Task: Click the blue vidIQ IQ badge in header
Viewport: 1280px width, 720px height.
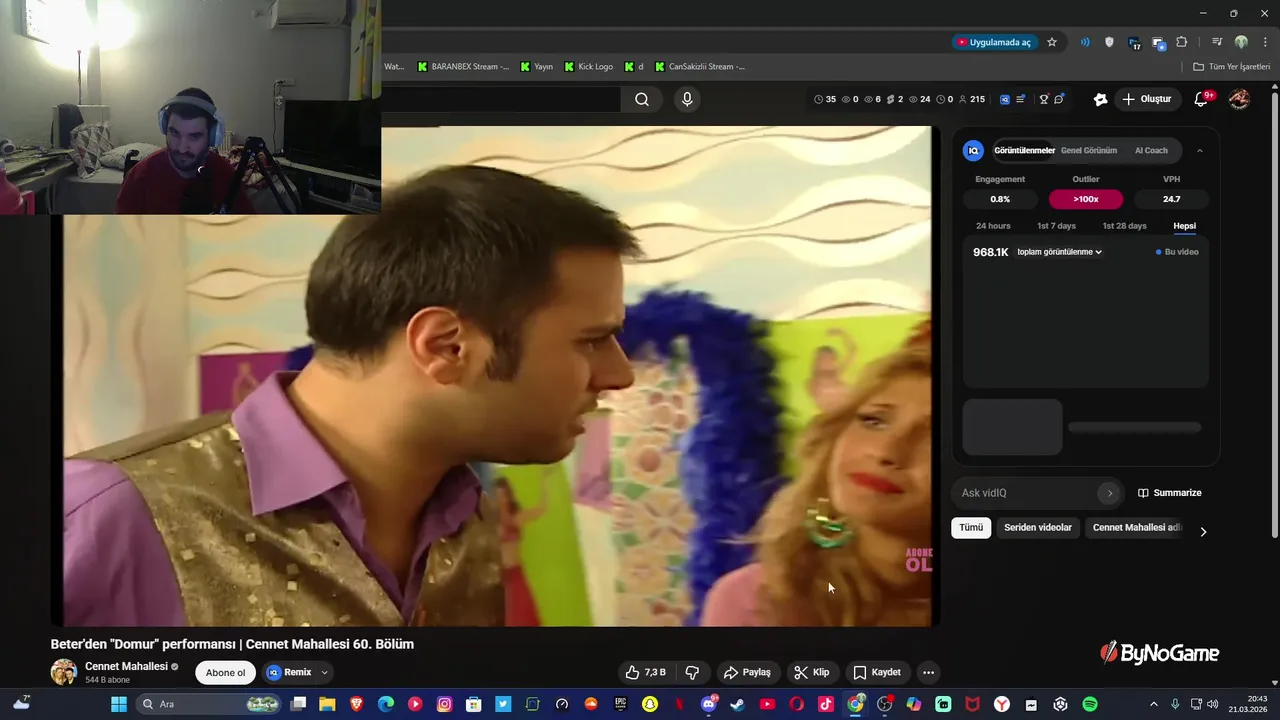Action: click(1005, 99)
